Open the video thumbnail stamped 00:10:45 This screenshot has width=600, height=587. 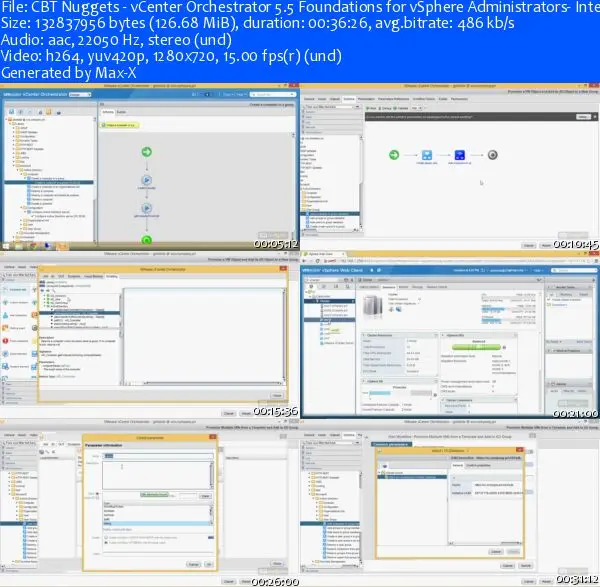(x=450, y=166)
